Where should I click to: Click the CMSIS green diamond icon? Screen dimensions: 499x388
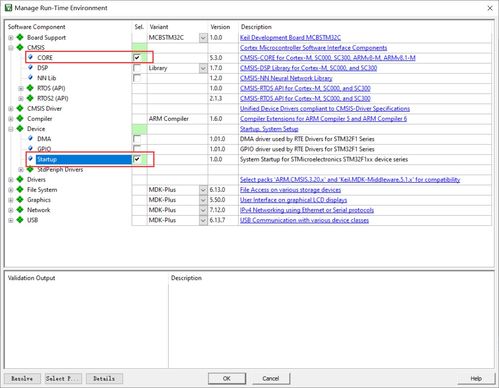coord(20,47)
